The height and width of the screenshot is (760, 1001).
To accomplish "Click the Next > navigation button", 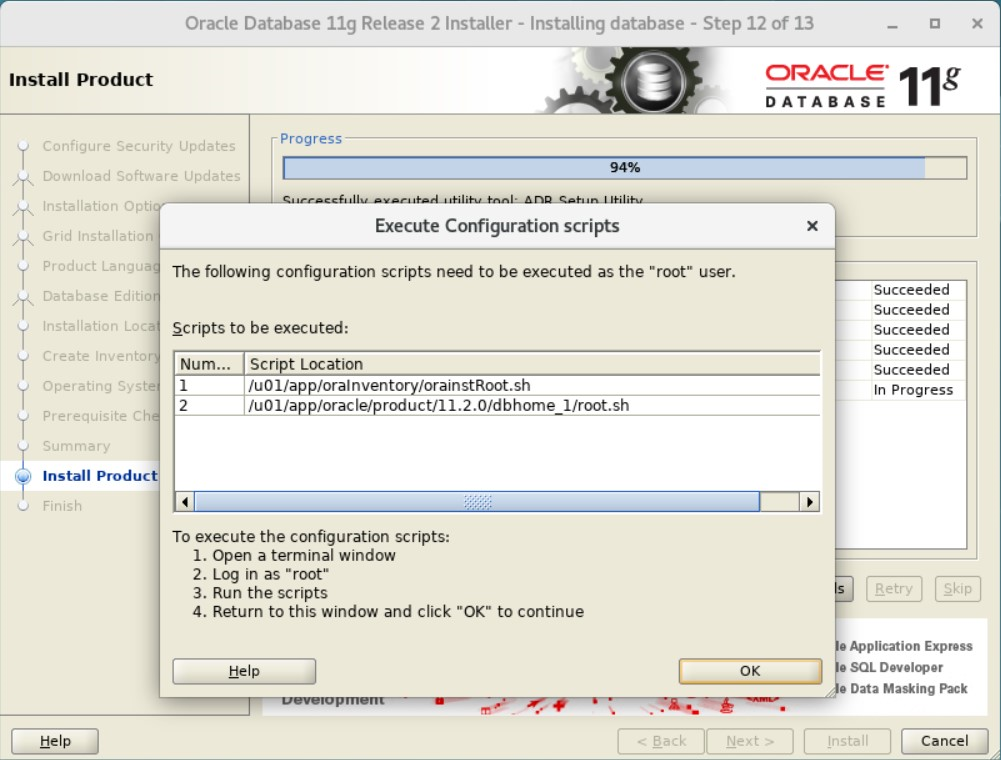I will (x=749, y=741).
